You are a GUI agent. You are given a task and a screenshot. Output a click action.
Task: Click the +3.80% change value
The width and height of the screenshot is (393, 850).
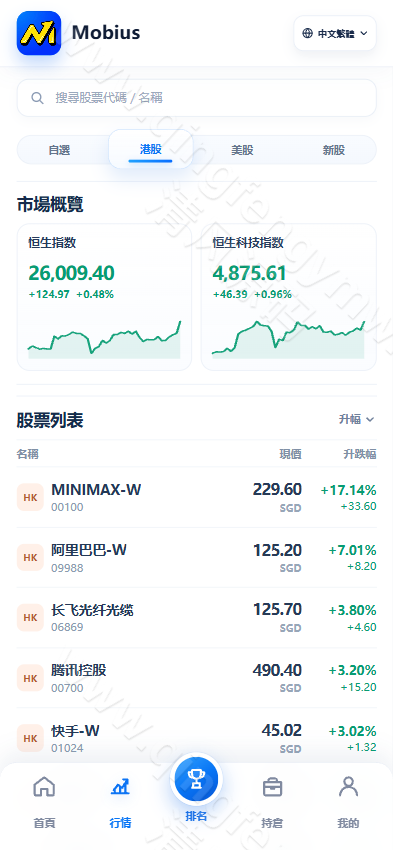352,611
